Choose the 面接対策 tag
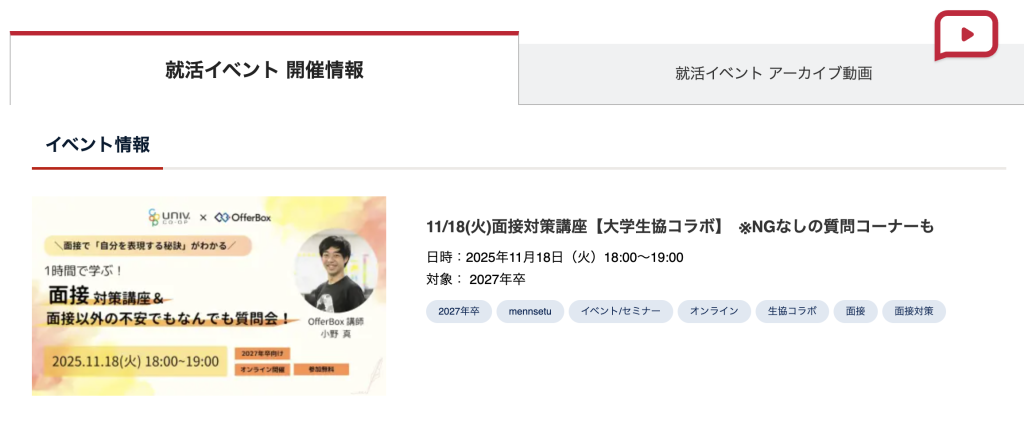The width and height of the screenshot is (1024, 421). click(x=914, y=311)
